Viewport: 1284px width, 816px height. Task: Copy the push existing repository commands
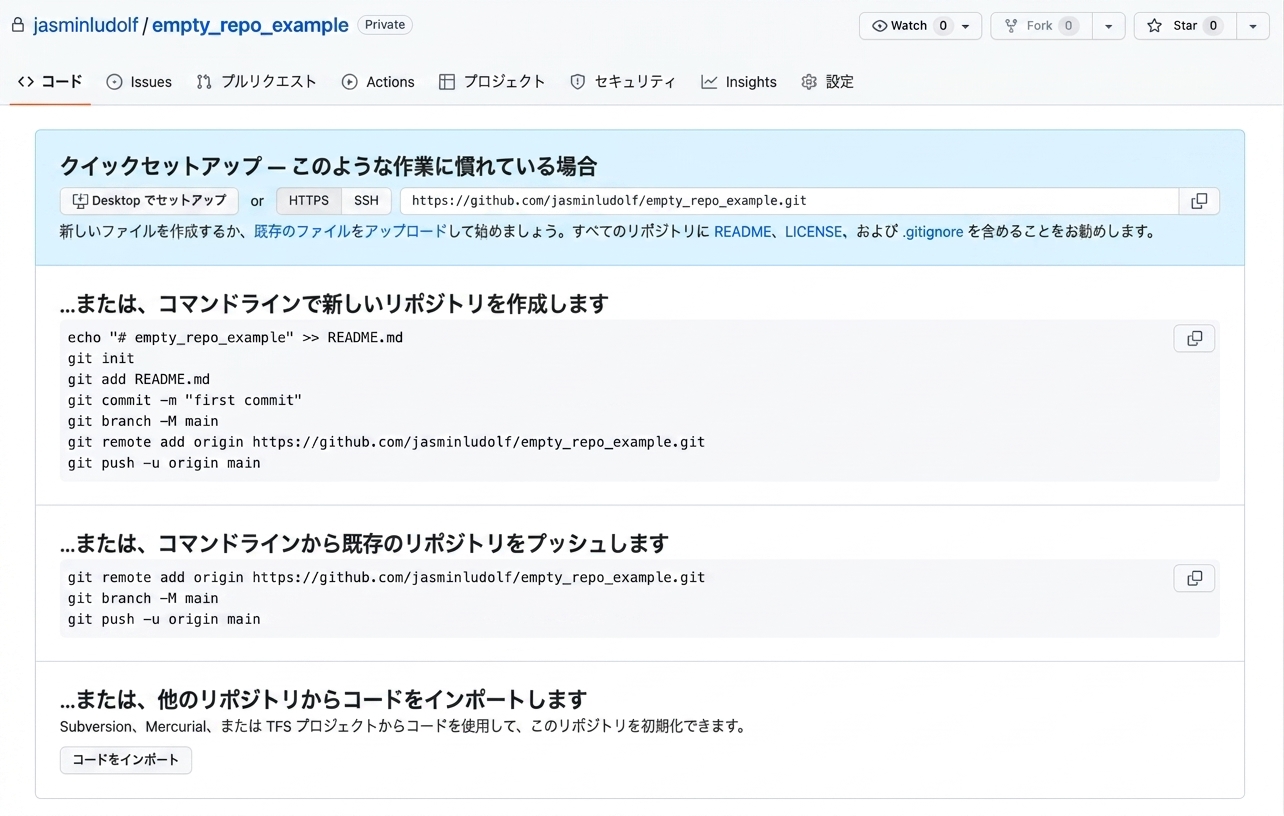point(1194,578)
